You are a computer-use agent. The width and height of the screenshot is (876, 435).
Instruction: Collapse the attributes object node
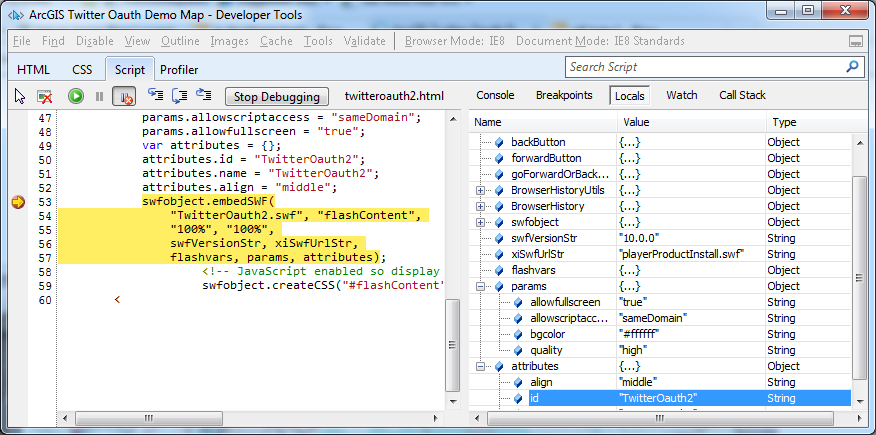pyautogui.click(x=480, y=367)
